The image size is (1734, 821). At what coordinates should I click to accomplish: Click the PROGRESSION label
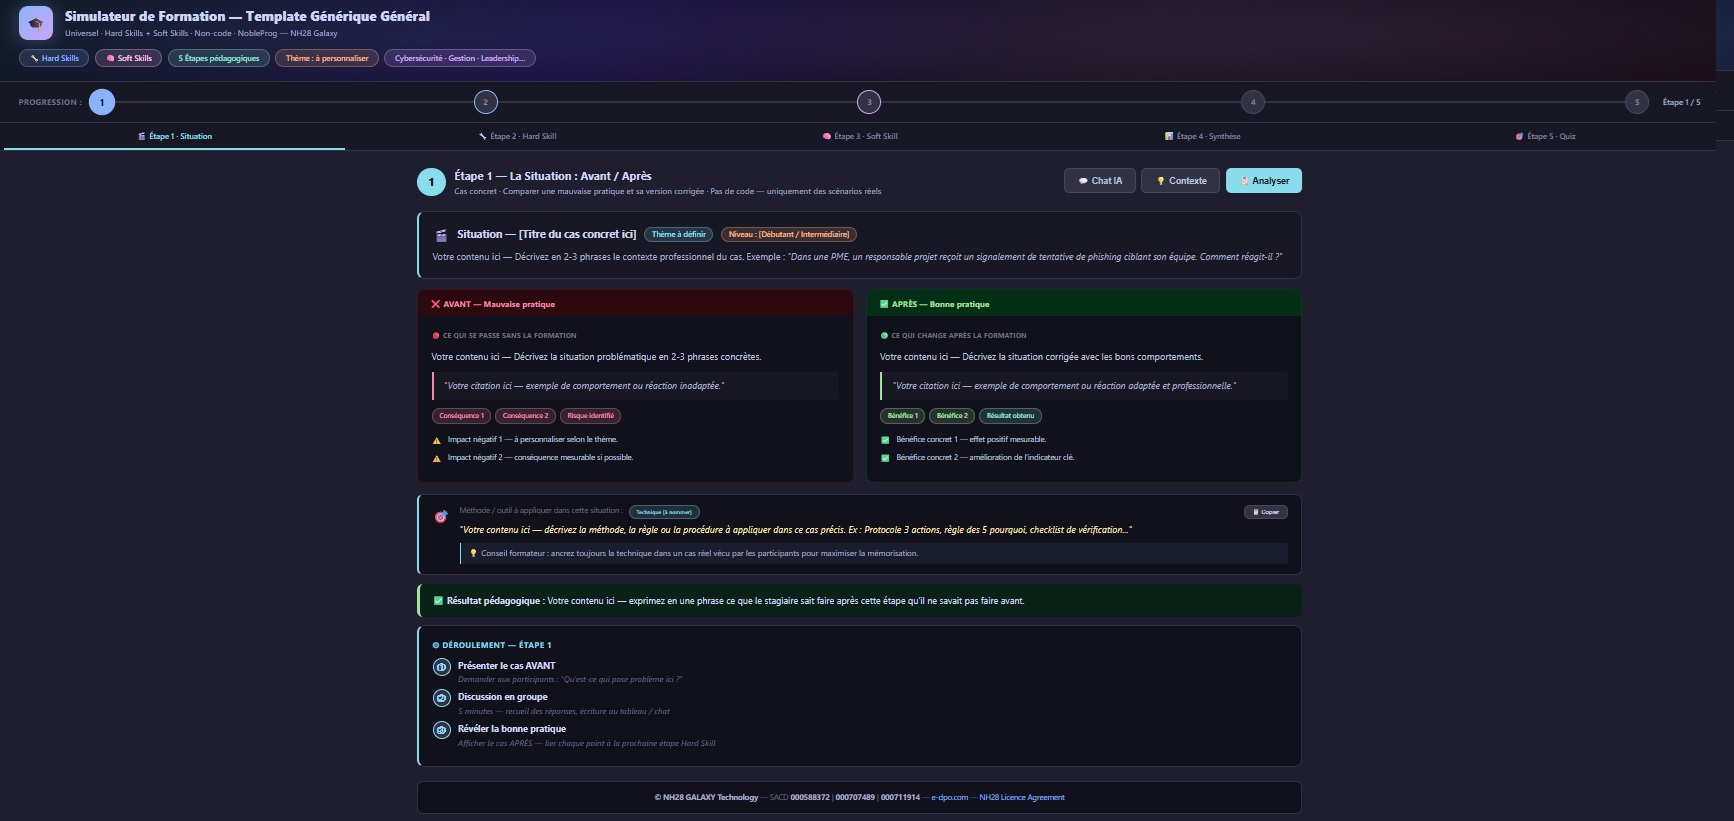click(50, 102)
